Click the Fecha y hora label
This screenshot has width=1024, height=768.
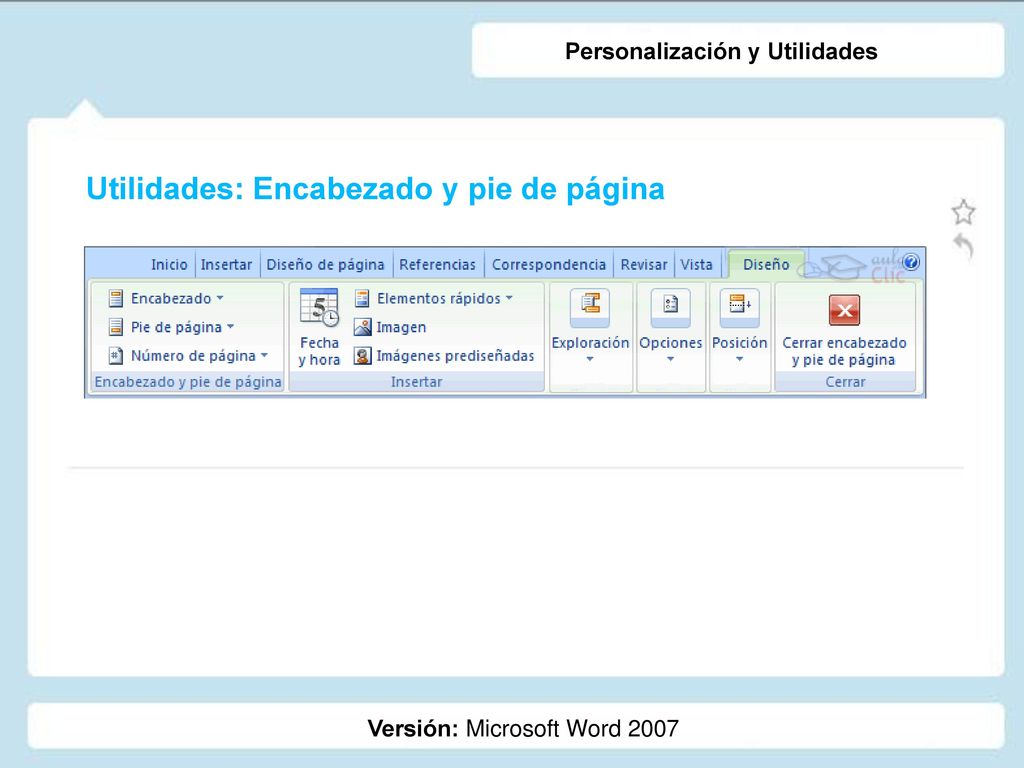(319, 351)
